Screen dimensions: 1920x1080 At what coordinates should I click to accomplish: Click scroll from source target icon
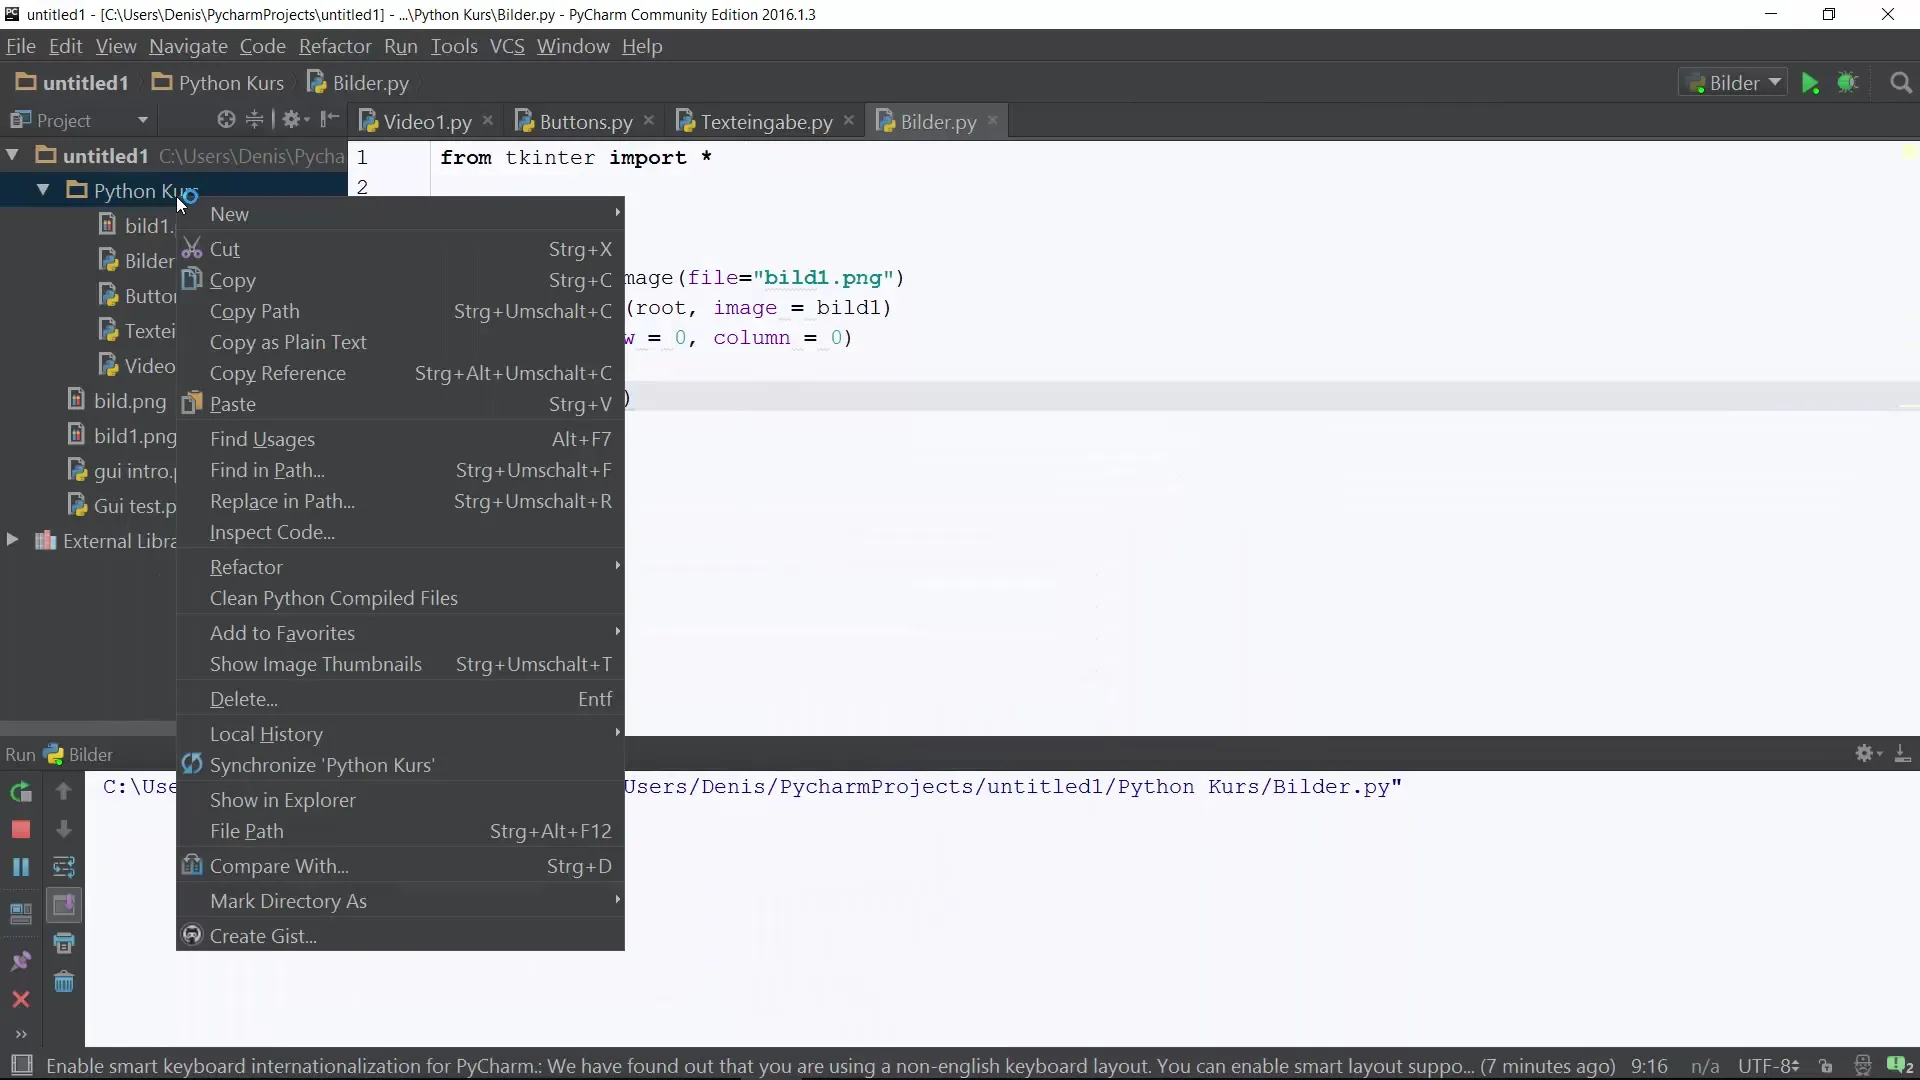point(226,120)
